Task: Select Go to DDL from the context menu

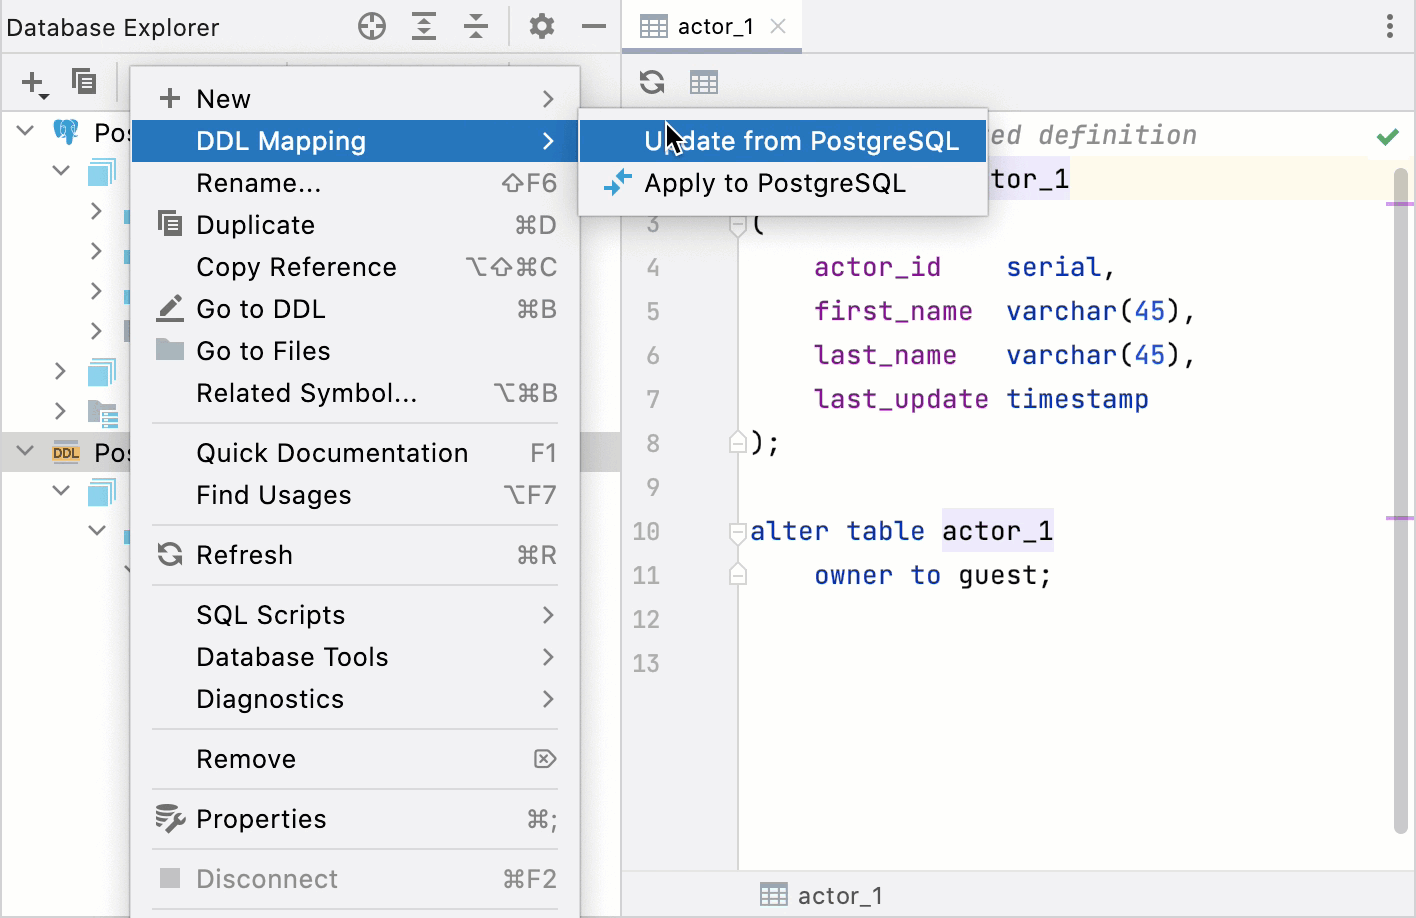Action: pyautogui.click(x=262, y=309)
